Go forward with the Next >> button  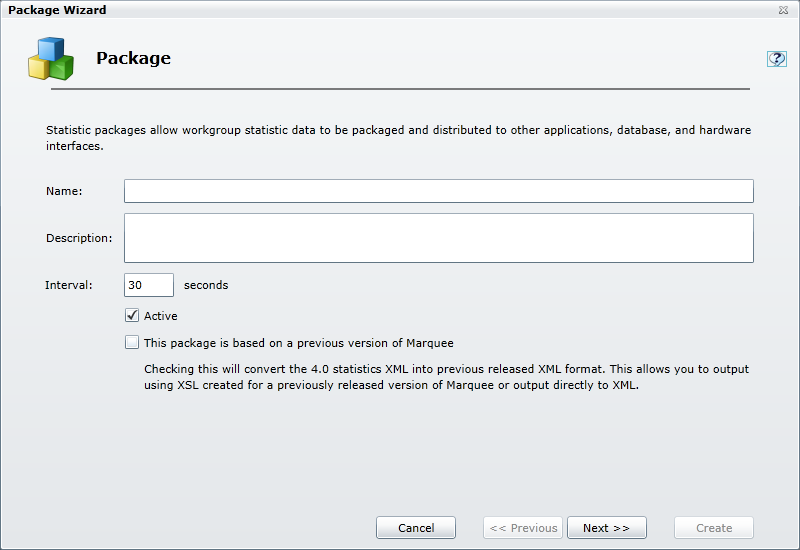coord(606,528)
